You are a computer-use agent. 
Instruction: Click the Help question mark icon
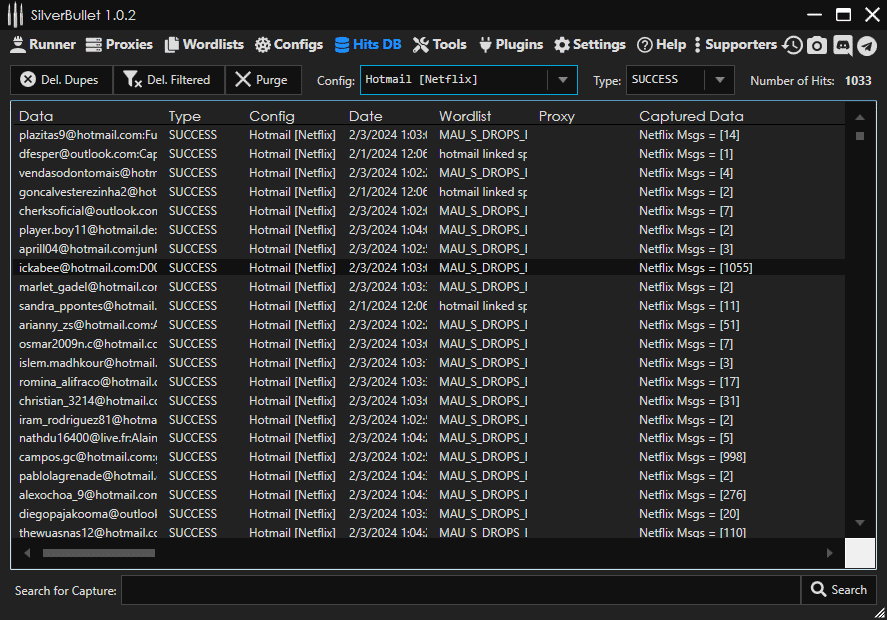coord(645,45)
